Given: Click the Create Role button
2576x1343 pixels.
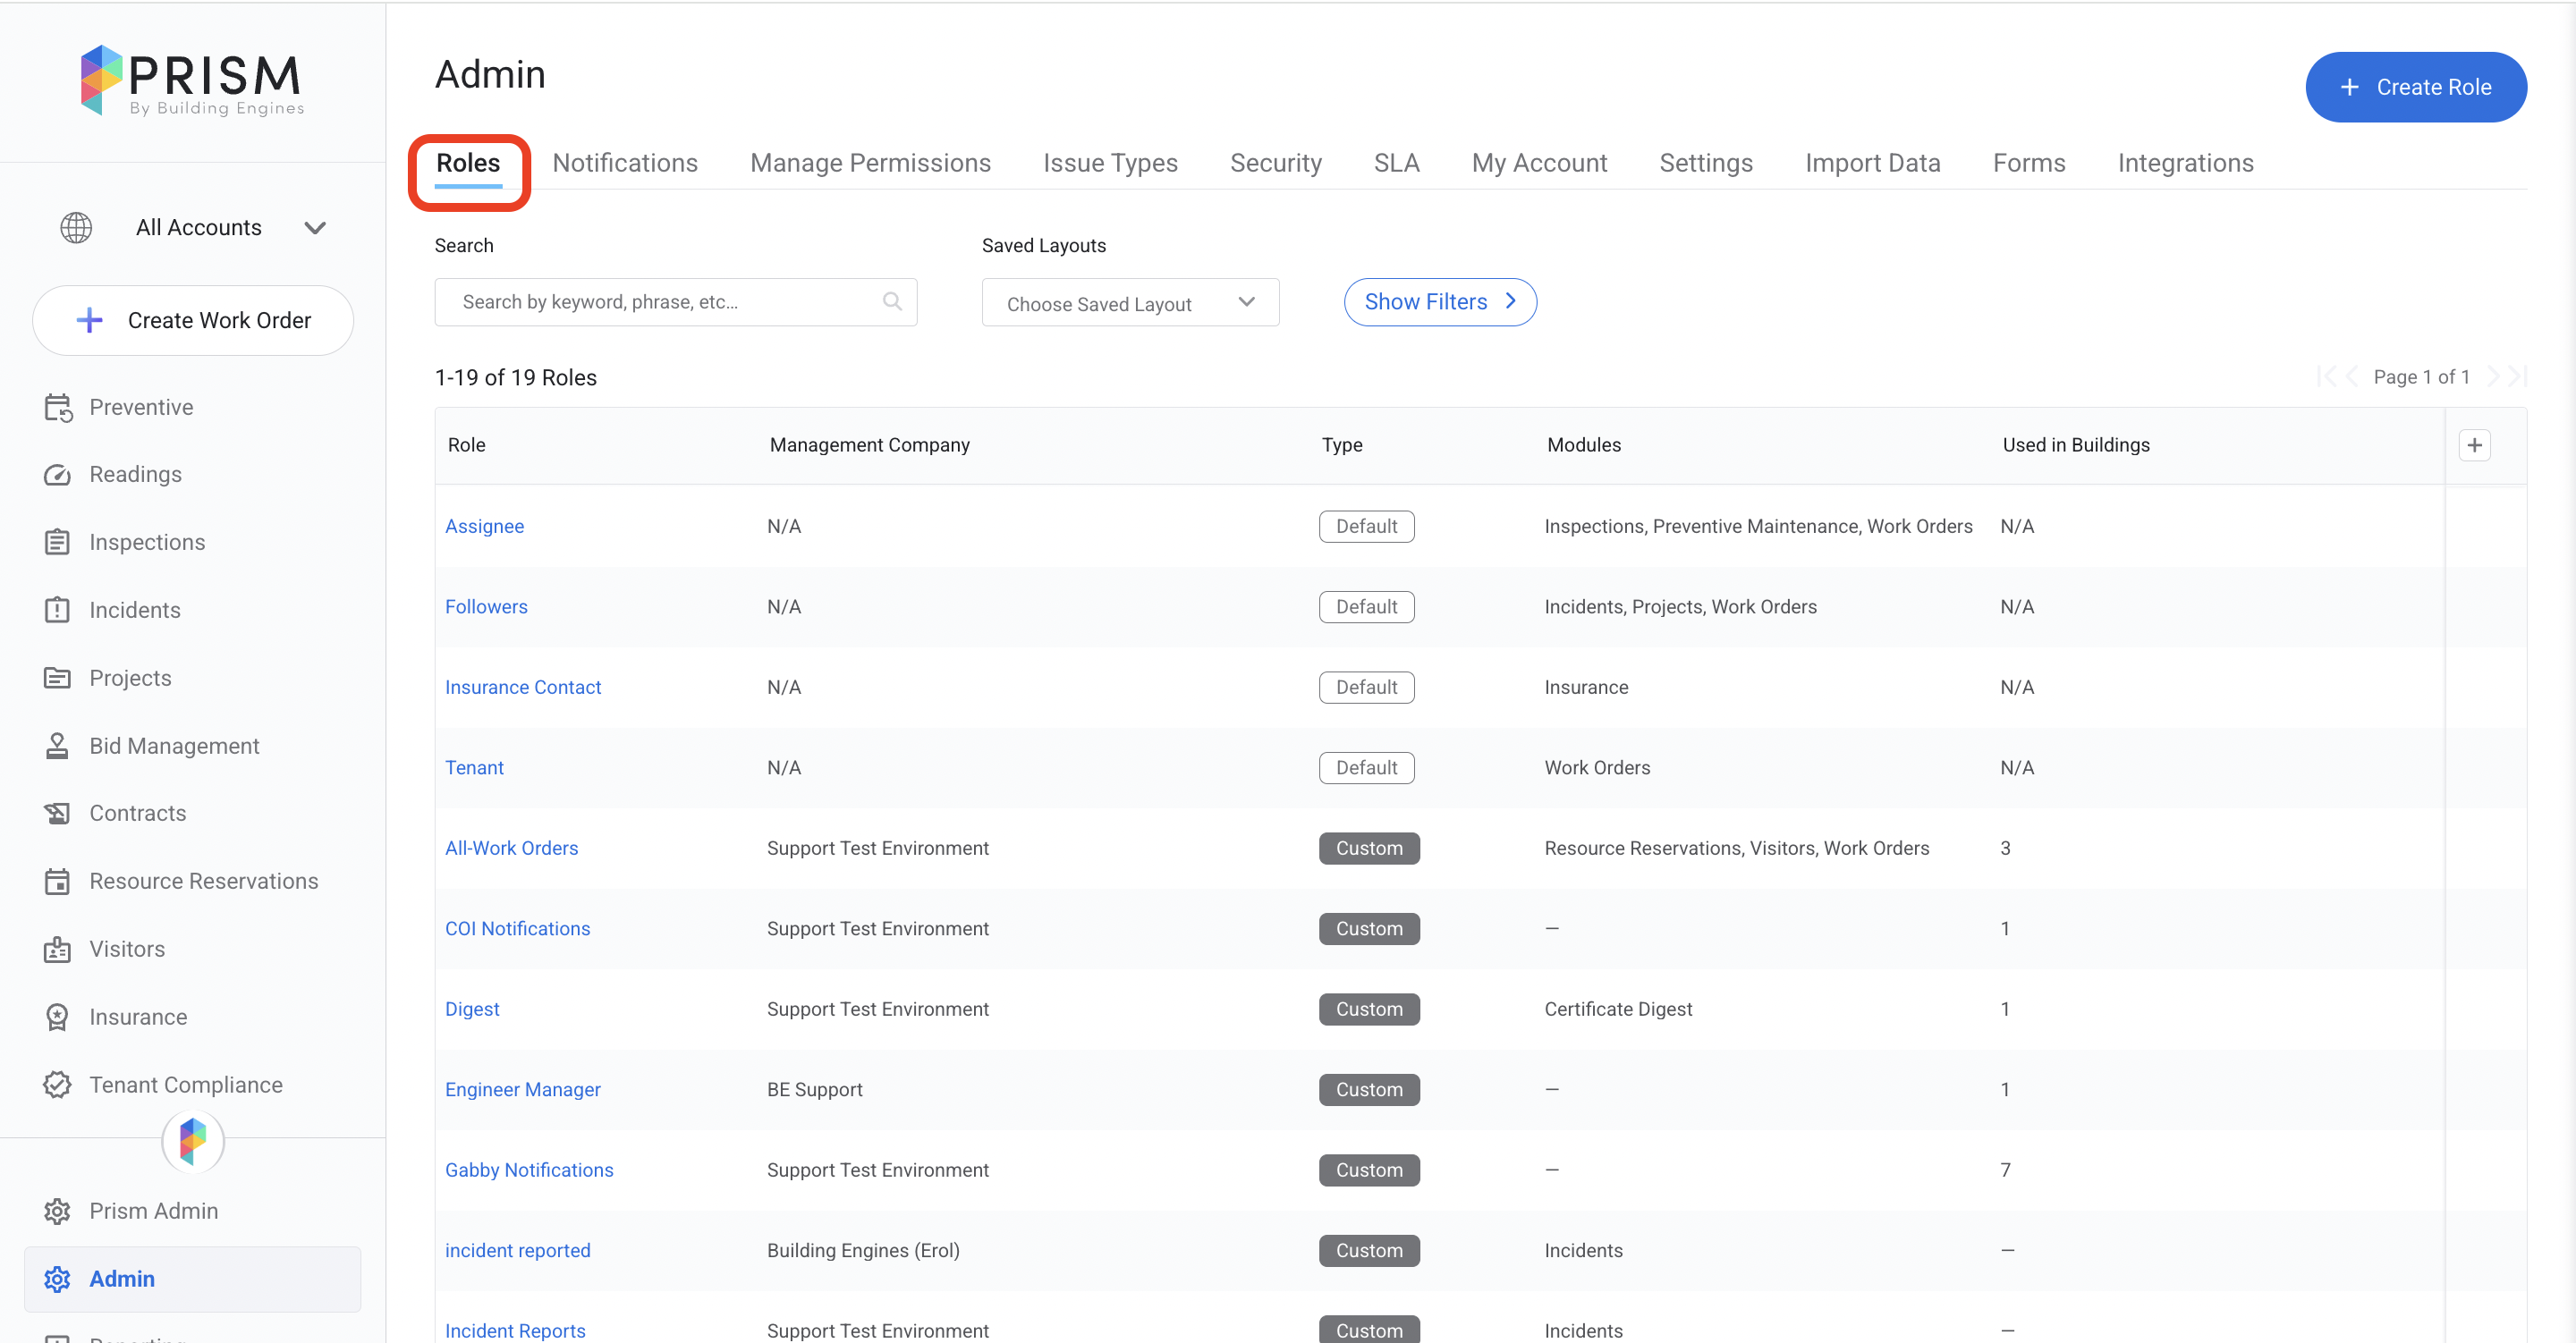Looking at the screenshot, I should click(x=2415, y=87).
